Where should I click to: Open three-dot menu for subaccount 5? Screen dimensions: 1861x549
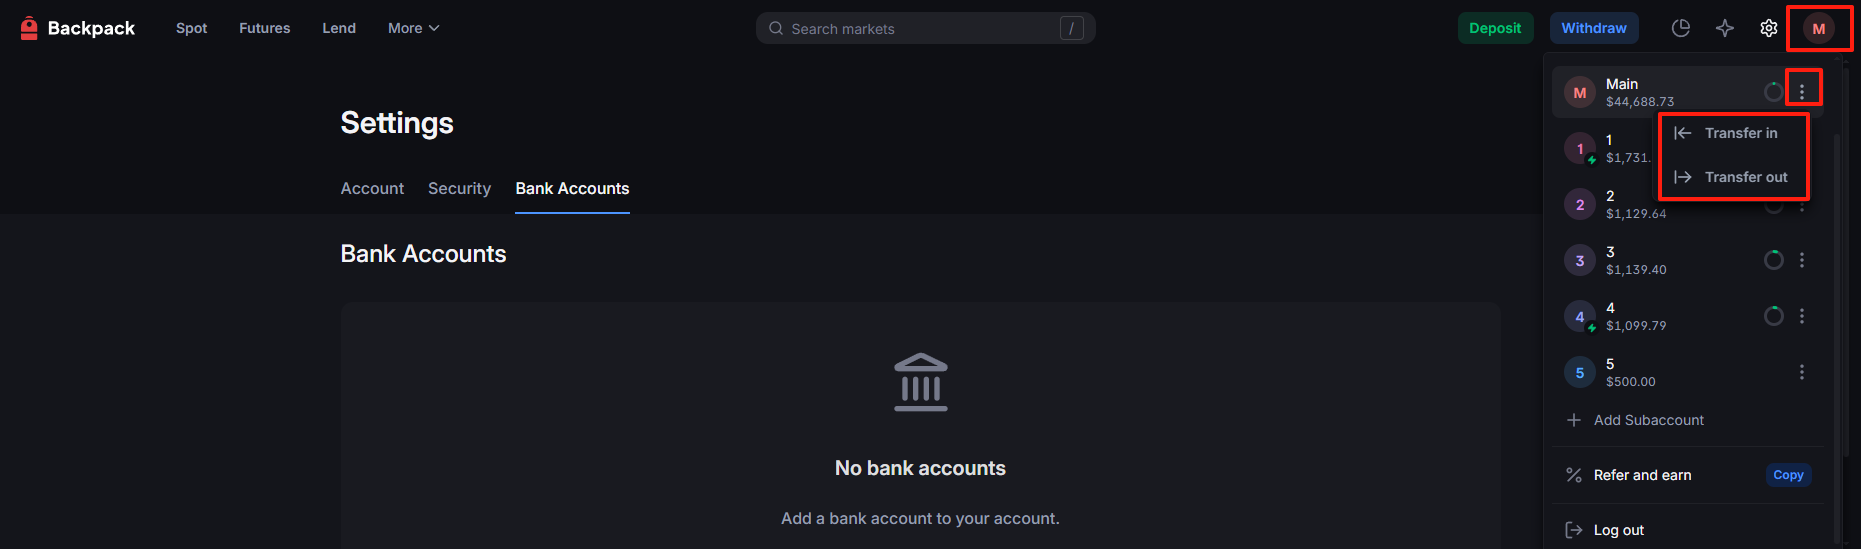click(1802, 372)
